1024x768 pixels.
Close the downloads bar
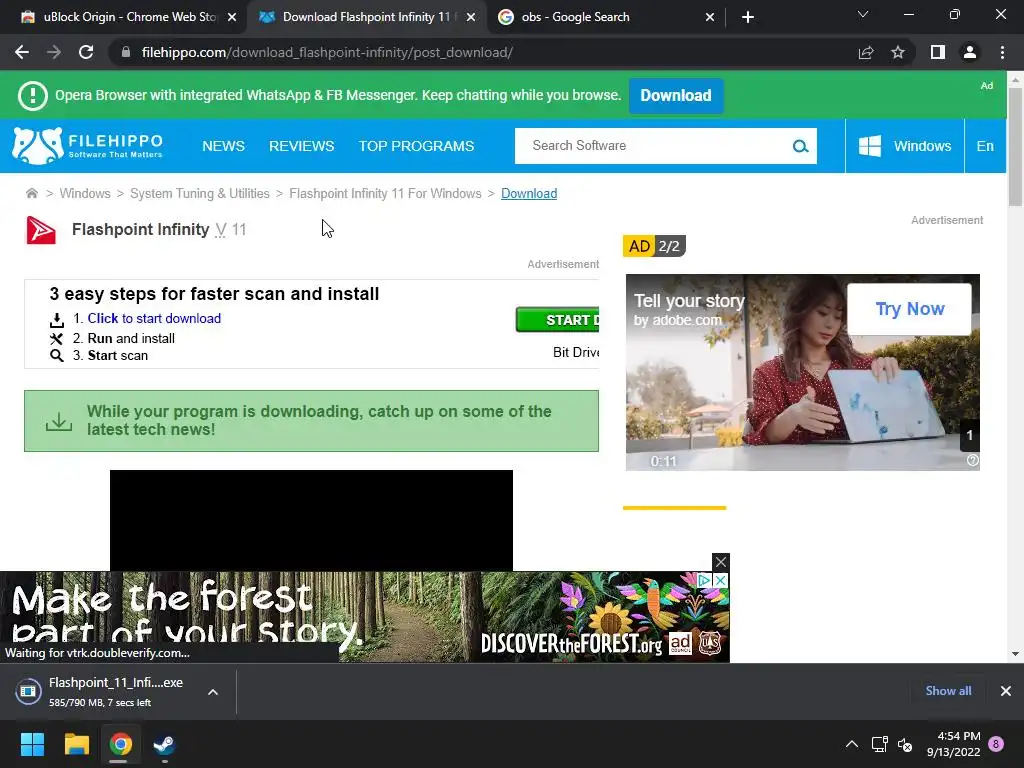(x=1006, y=691)
